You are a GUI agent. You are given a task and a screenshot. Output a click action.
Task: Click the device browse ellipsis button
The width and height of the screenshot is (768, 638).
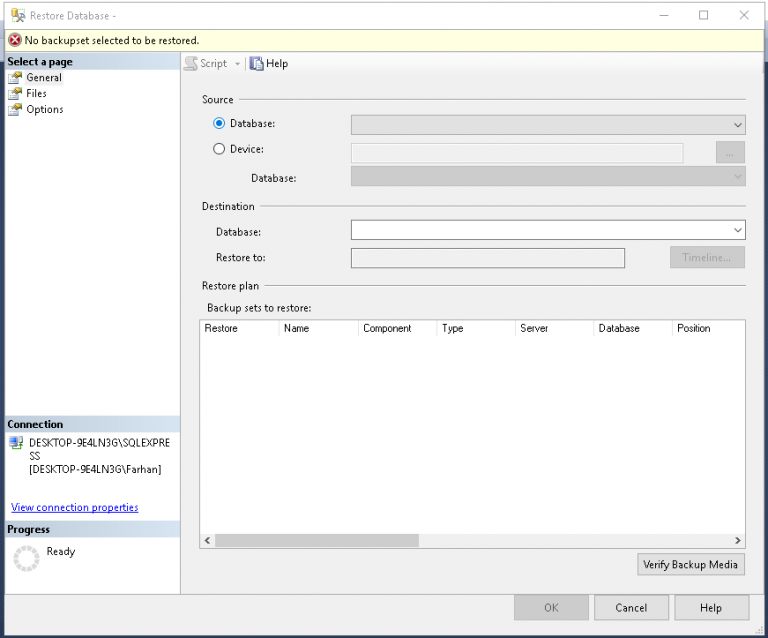point(730,152)
